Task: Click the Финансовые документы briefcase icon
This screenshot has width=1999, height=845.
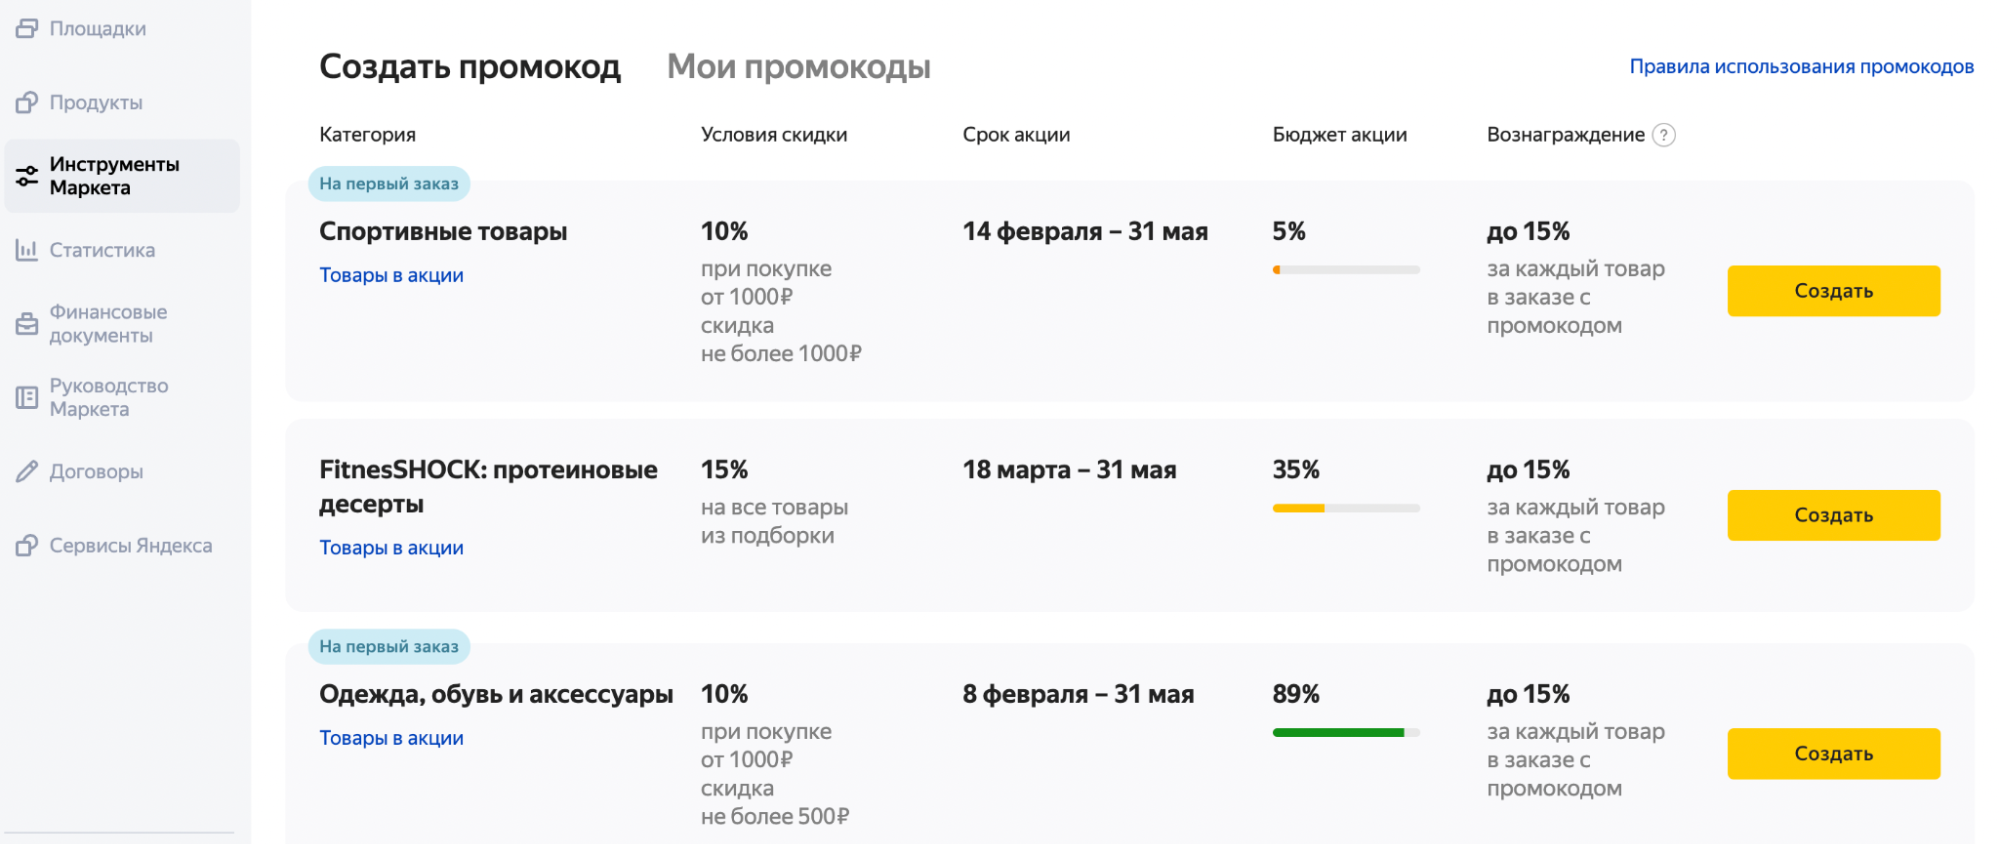Action: (27, 324)
